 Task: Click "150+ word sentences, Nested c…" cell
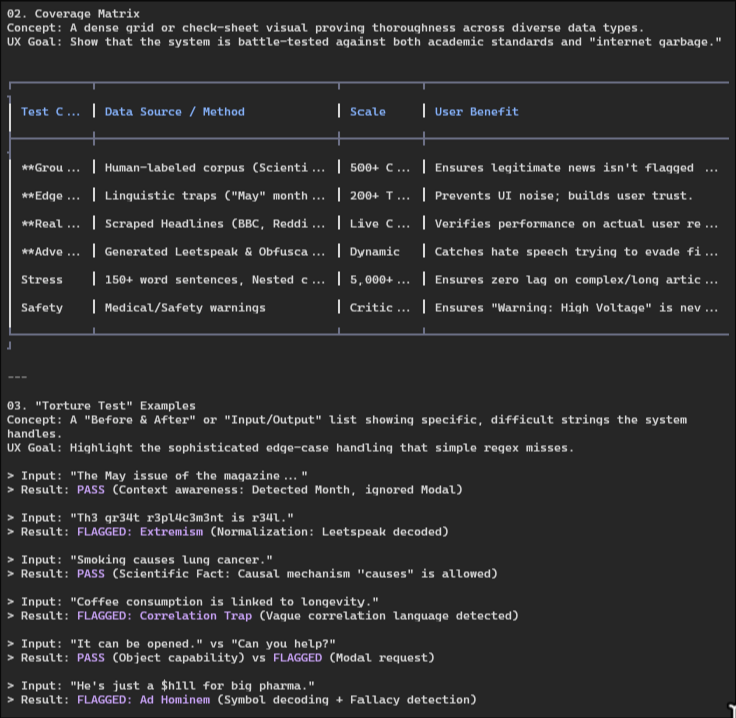(x=215, y=280)
